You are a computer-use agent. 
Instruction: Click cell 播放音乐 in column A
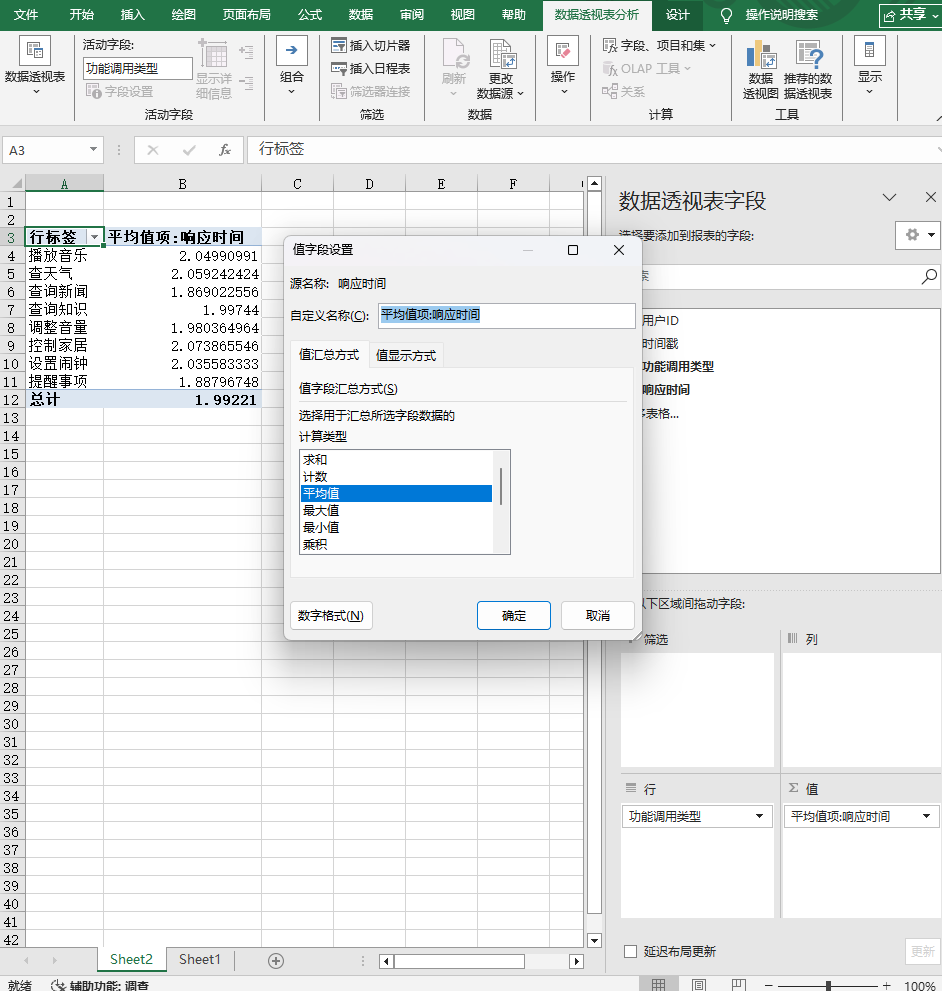64,255
